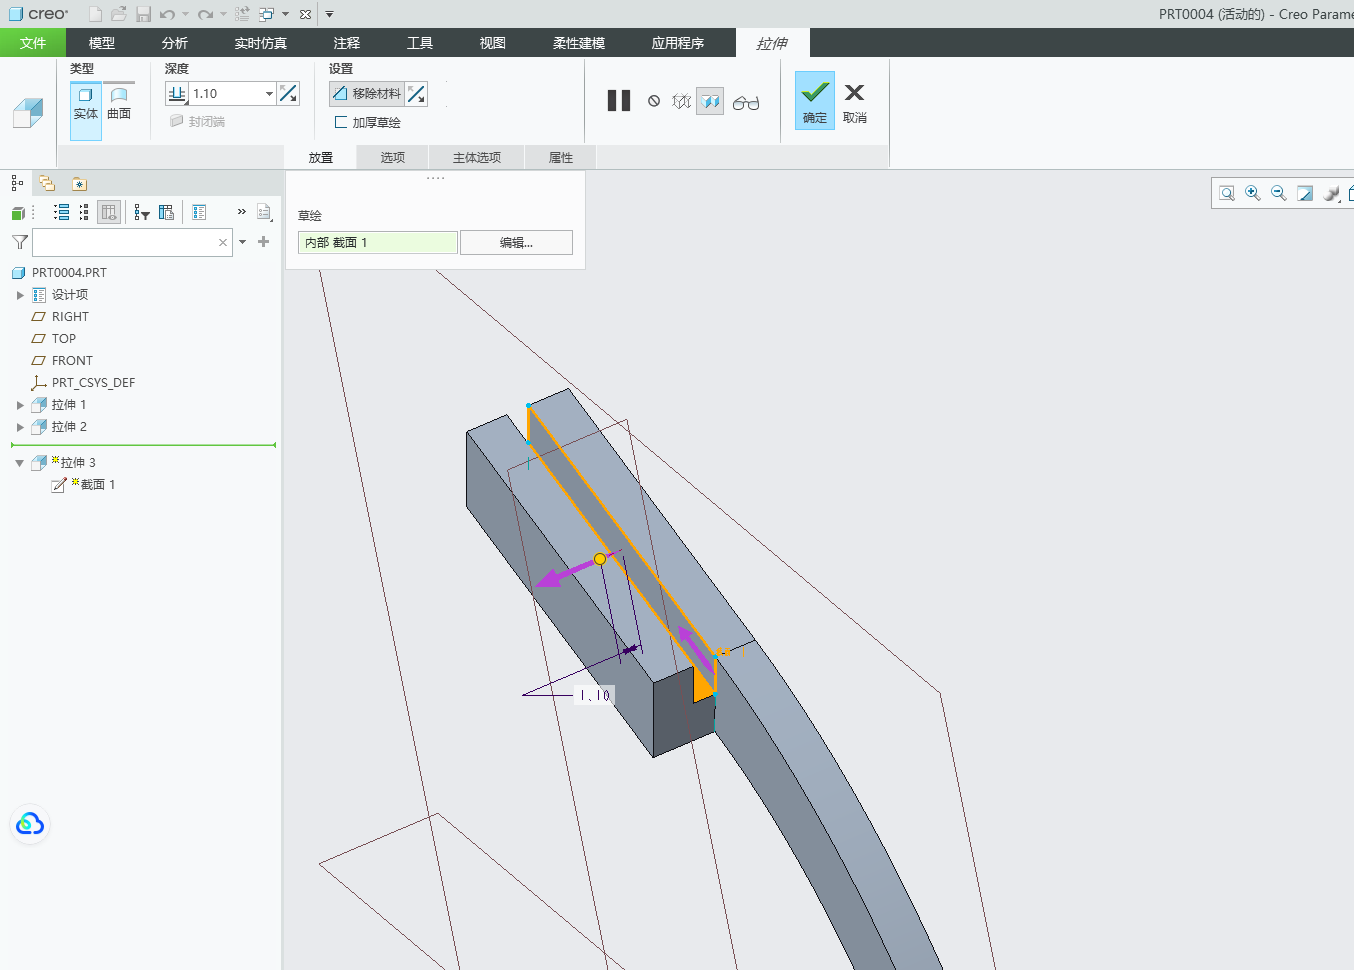This screenshot has height=970, width=1354.
Task: Cancel the extrude with 取消 X icon
Action: click(x=854, y=101)
